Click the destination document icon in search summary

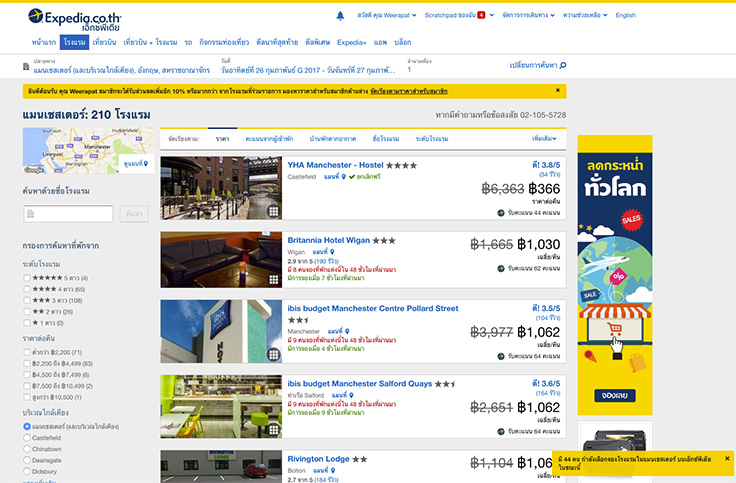26,67
